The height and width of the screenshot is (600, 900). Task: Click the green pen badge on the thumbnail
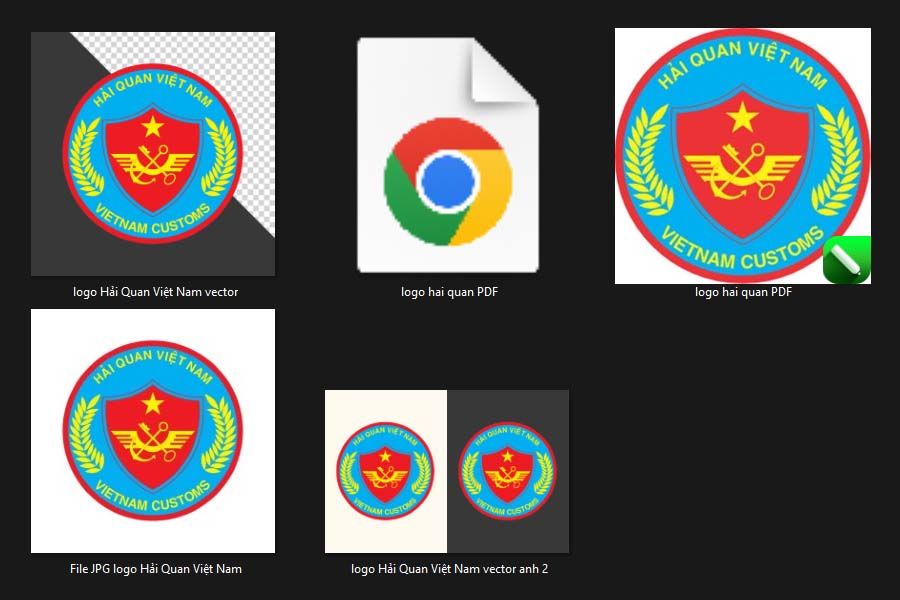coord(847,260)
